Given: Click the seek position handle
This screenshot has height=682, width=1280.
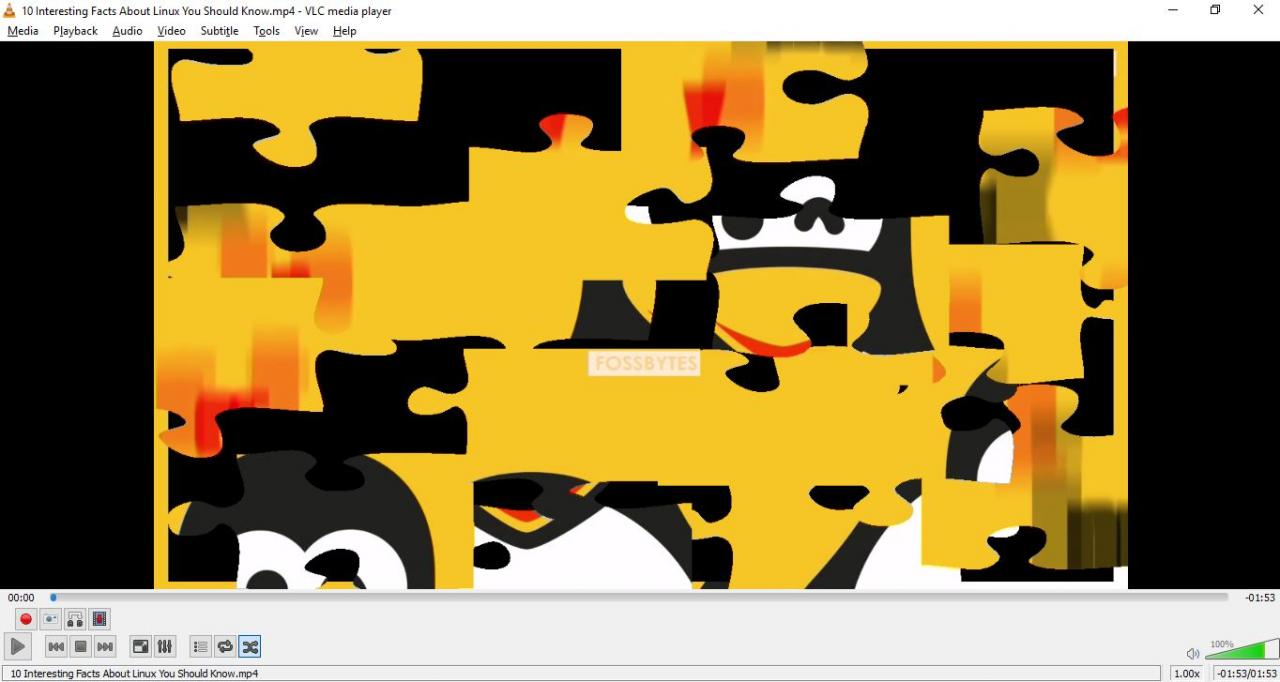Looking at the screenshot, I should pyautogui.click(x=53, y=597).
